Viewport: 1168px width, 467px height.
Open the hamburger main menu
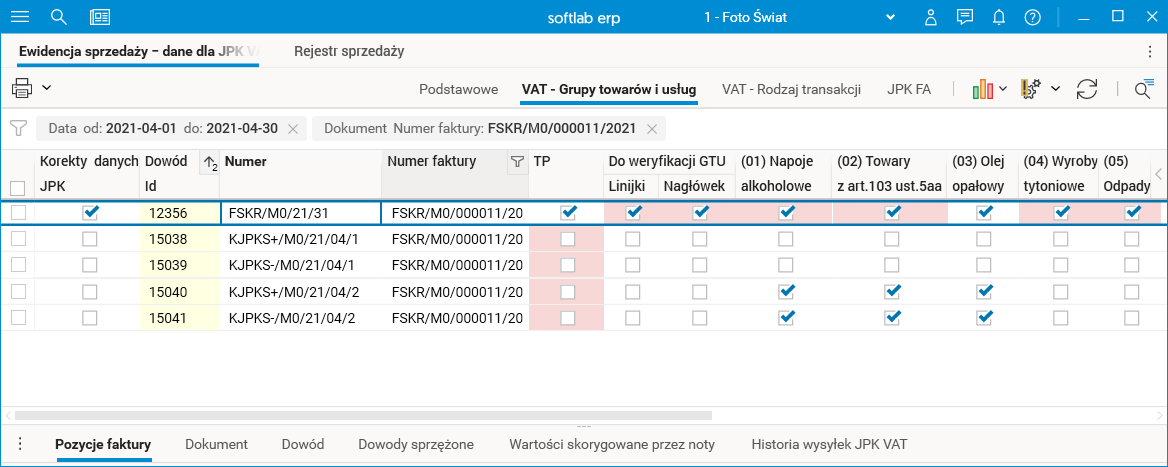pos(19,17)
